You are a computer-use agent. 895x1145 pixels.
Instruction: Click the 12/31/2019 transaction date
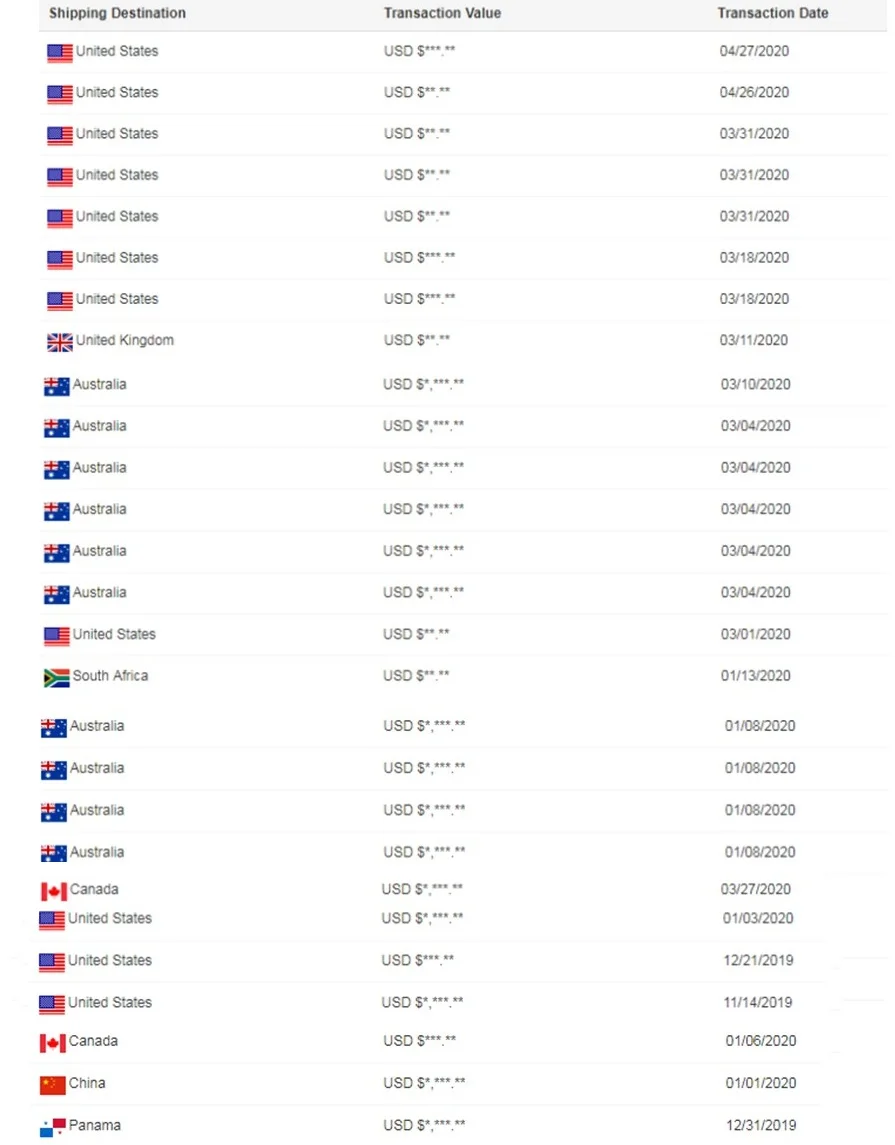pyautogui.click(x=761, y=1125)
